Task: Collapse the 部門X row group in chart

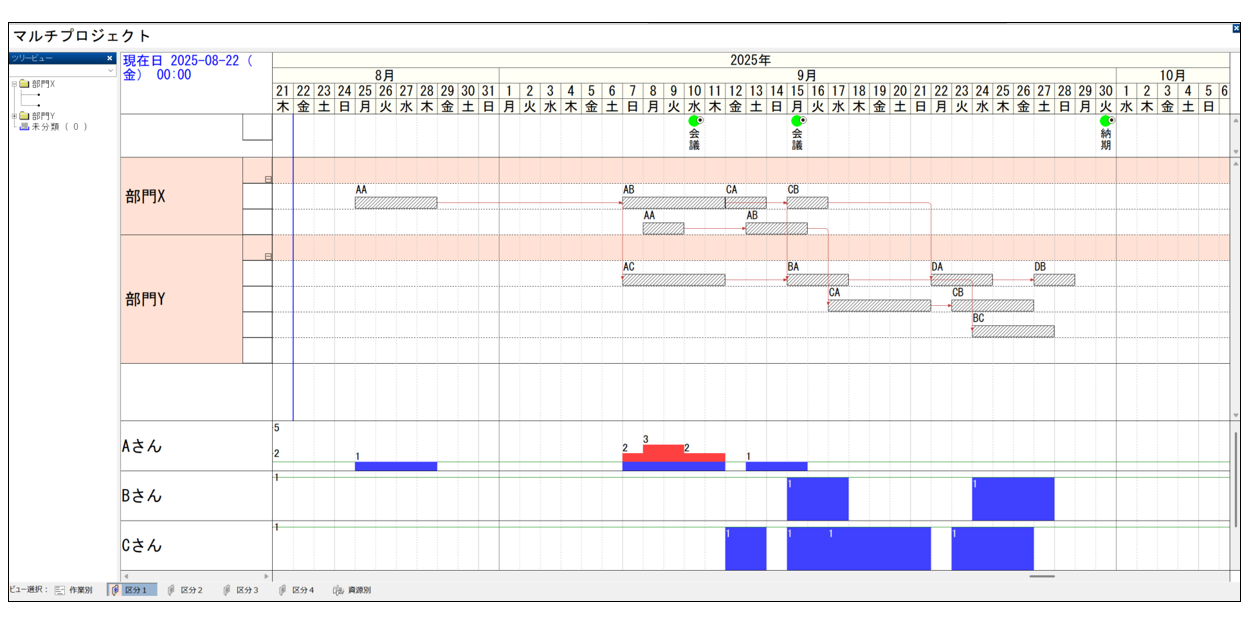Action: click(x=267, y=179)
